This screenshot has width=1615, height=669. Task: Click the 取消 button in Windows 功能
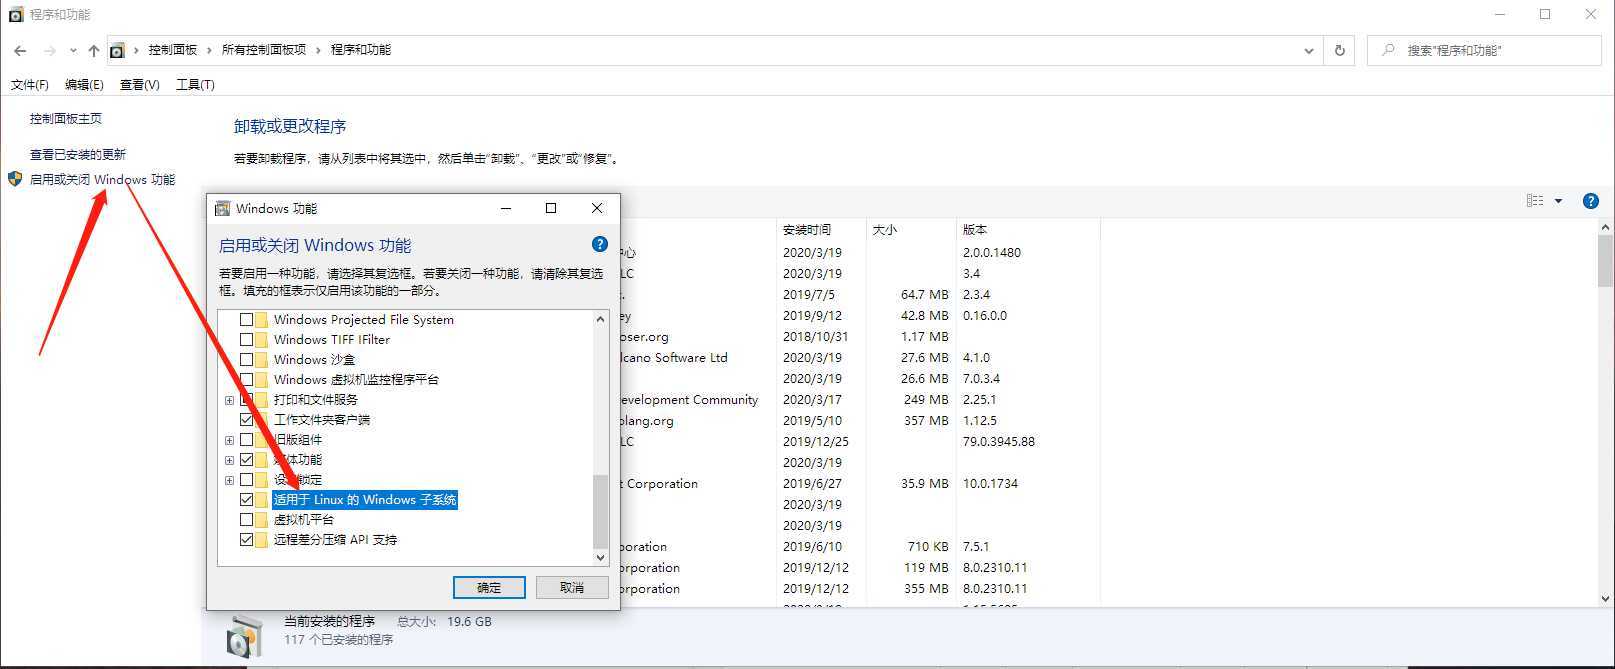pyautogui.click(x=572, y=587)
